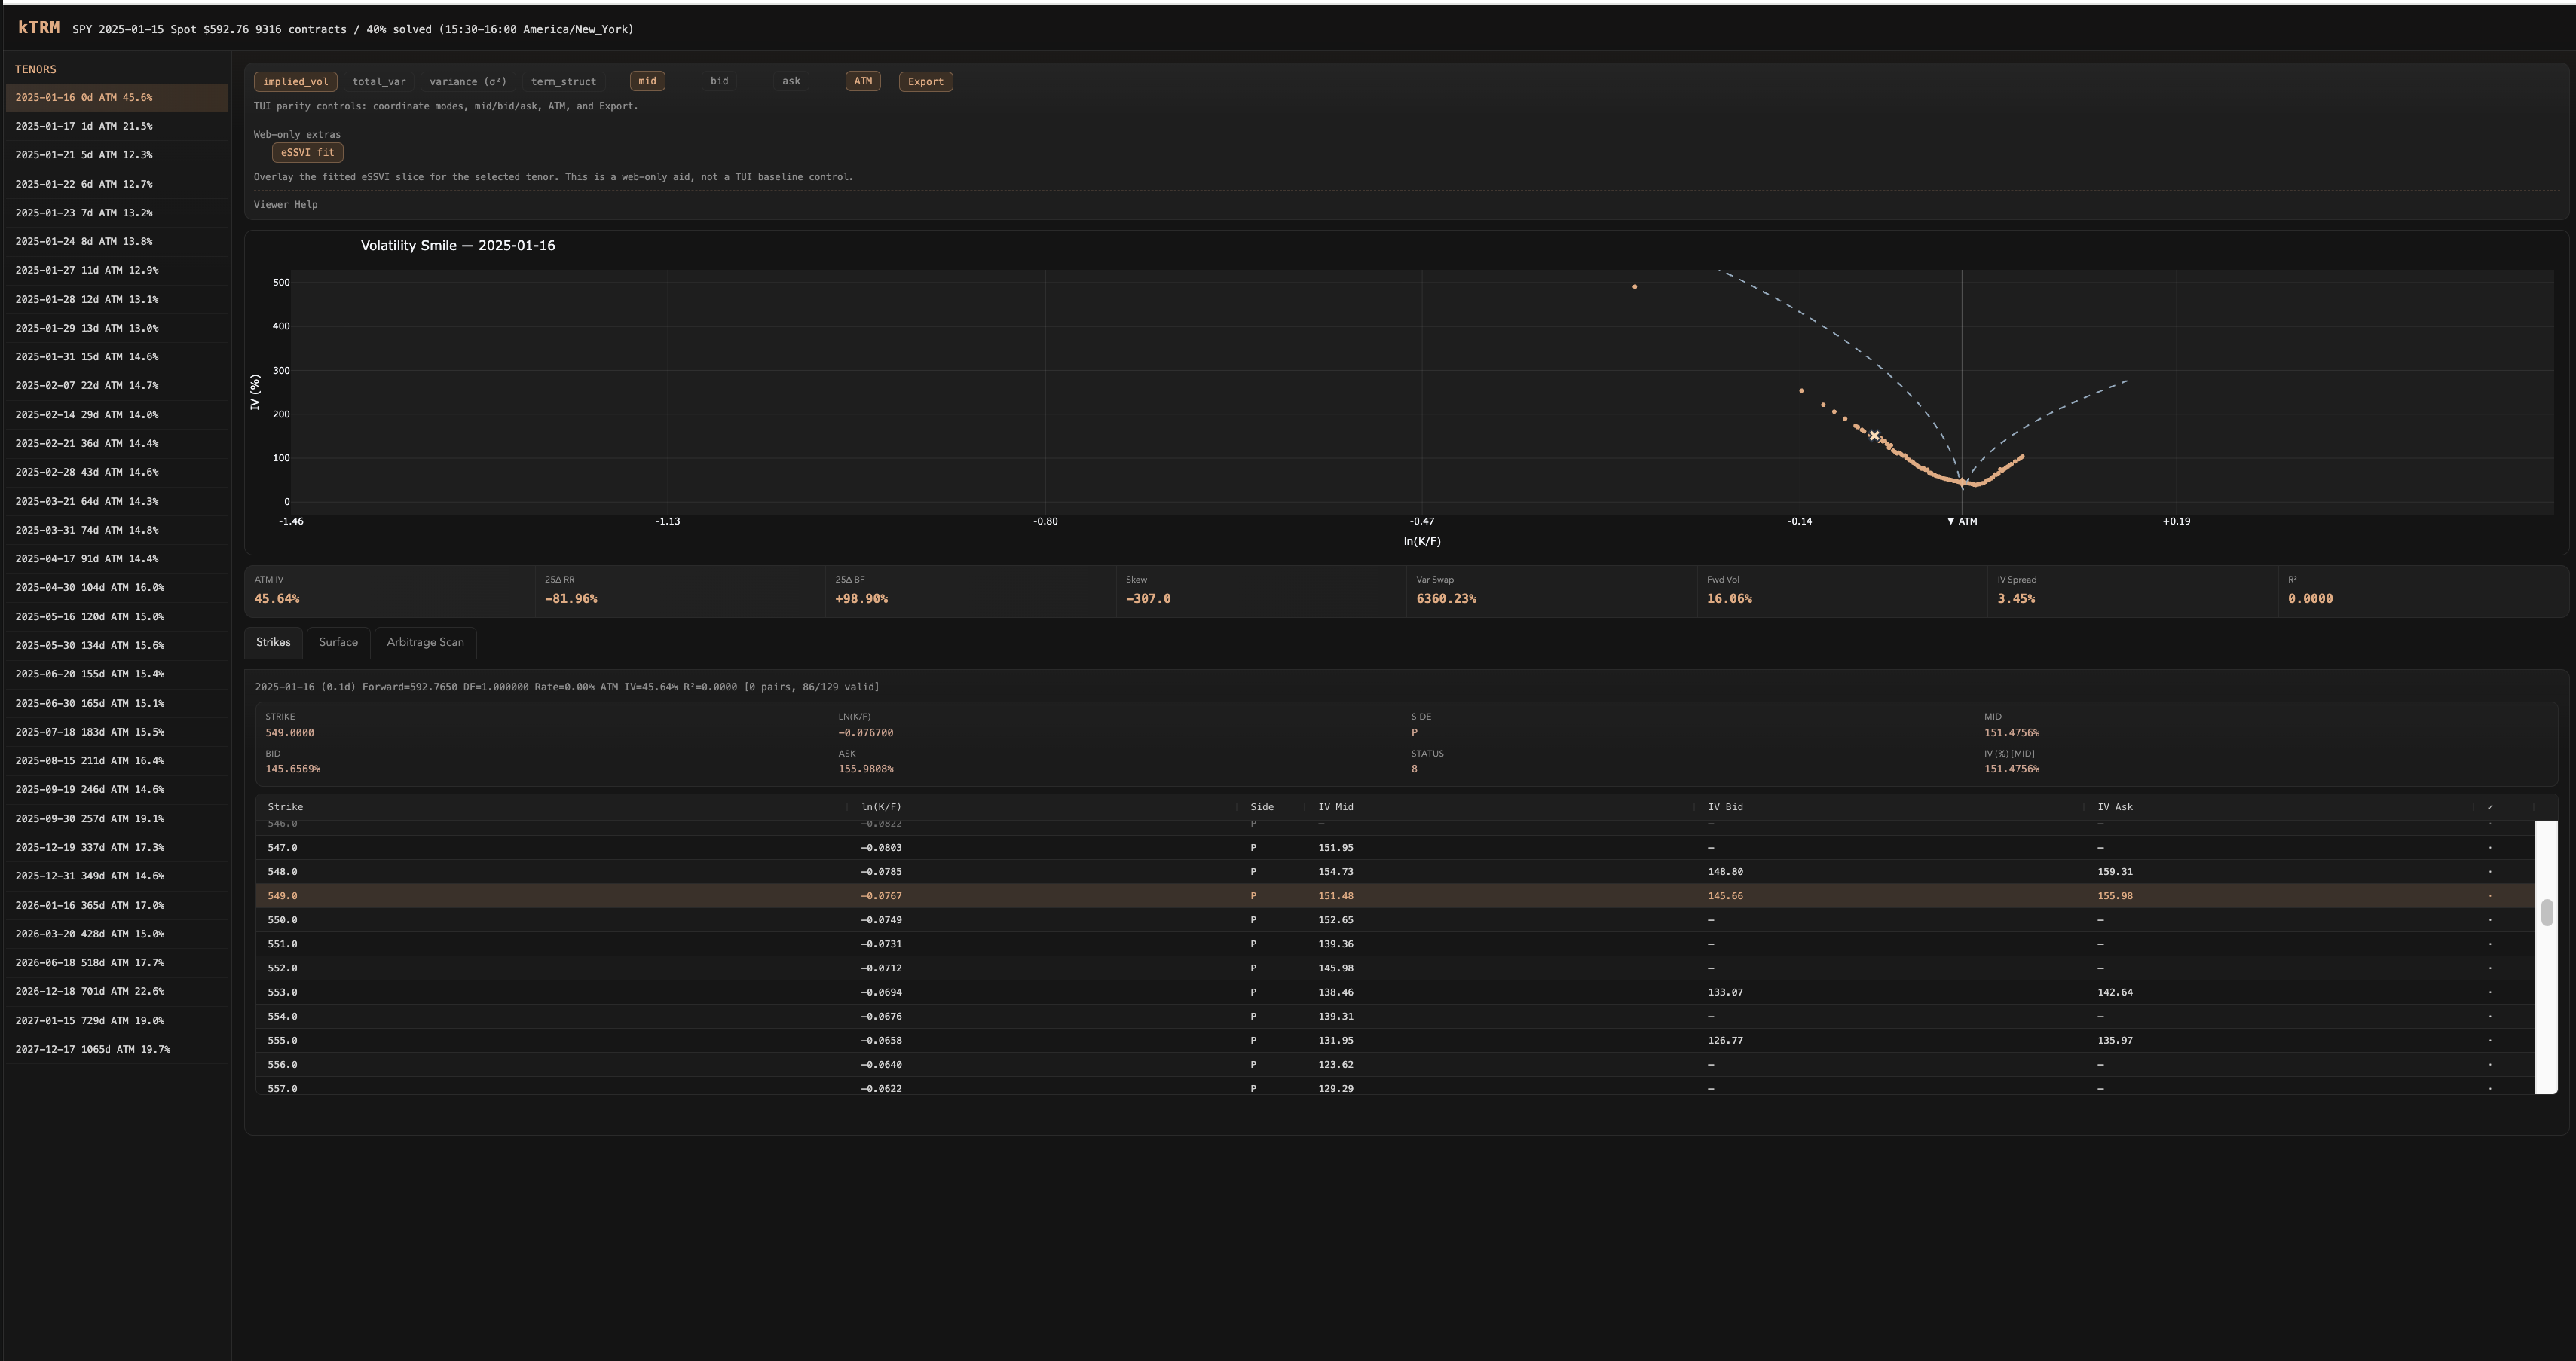Select total_var coordinate mode

pyautogui.click(x=379, y=82)
